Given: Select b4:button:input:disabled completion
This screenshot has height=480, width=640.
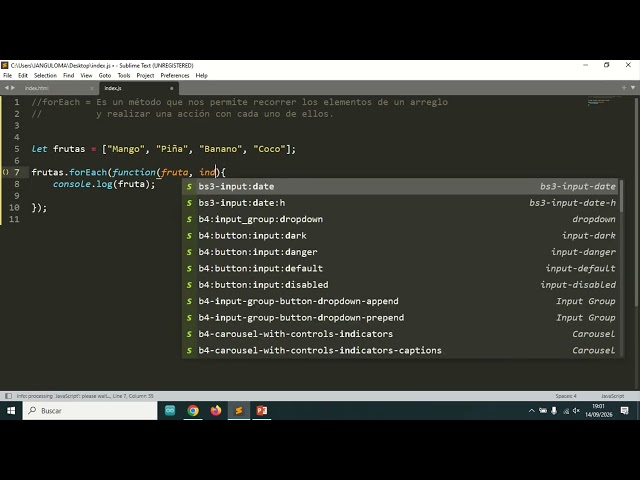Looking at the screenshot, I should click(401, 284).
